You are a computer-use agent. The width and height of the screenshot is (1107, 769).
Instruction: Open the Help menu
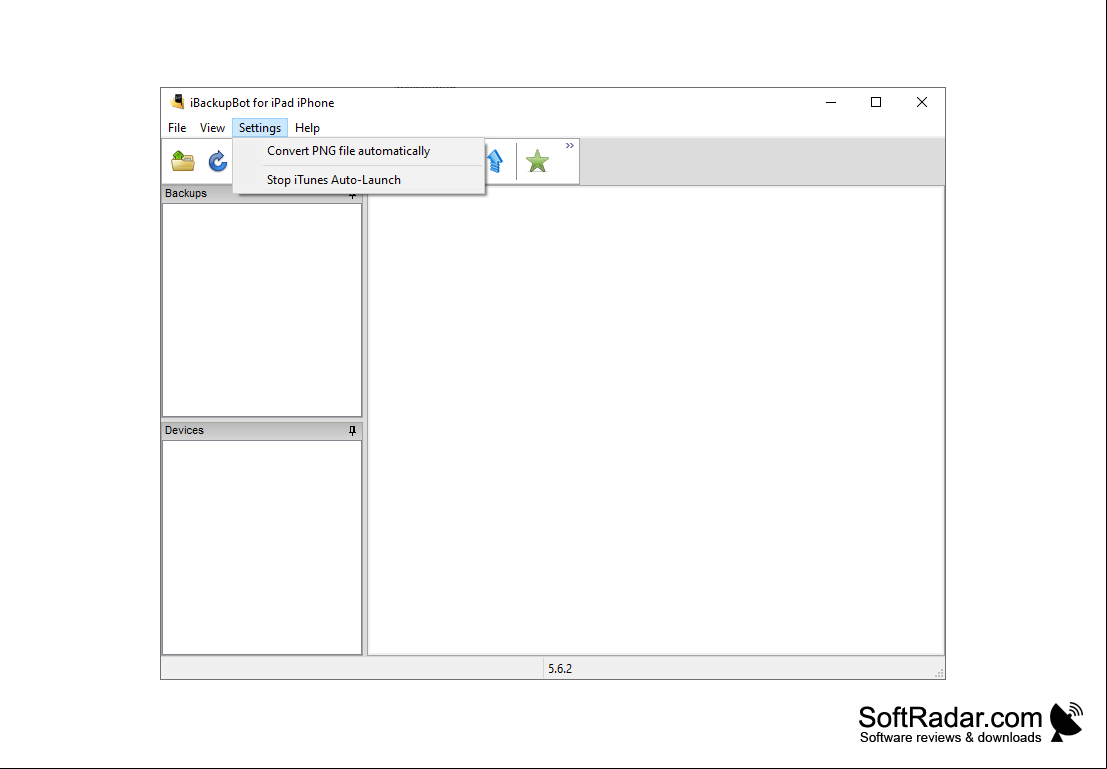[307, 128]
